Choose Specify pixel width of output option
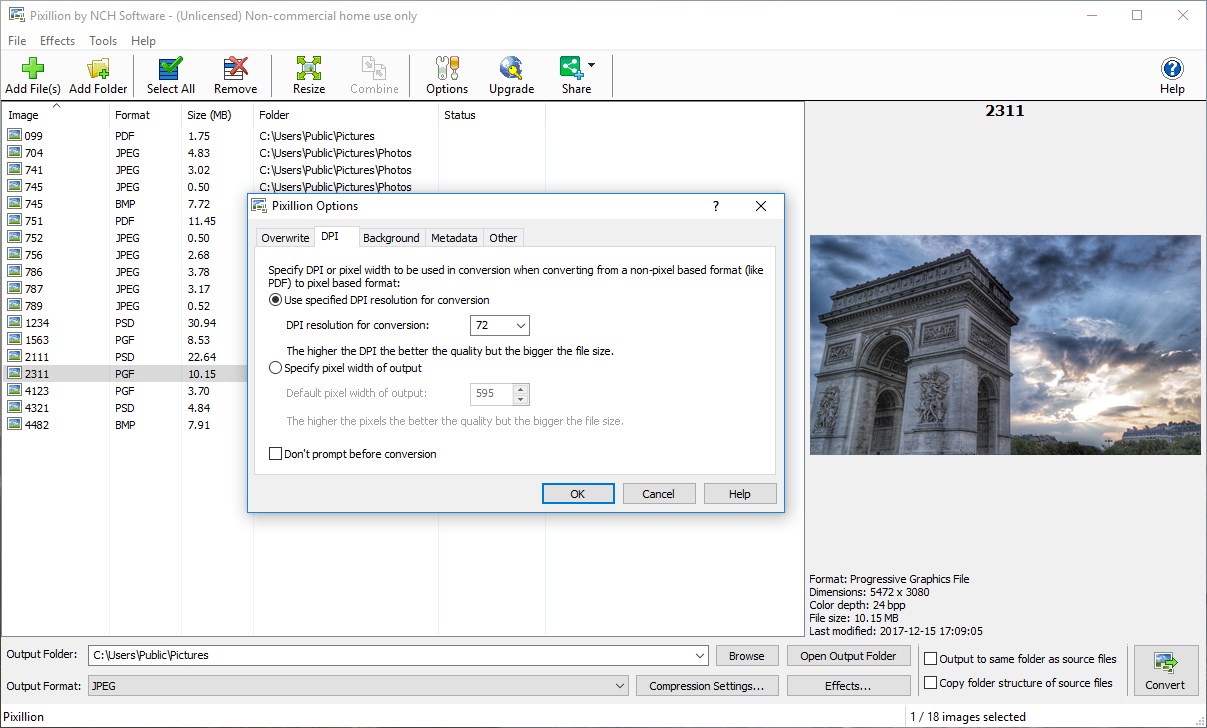Viewport: 1207px width, 728px height. pyautogui.click(x=275, y=367)
